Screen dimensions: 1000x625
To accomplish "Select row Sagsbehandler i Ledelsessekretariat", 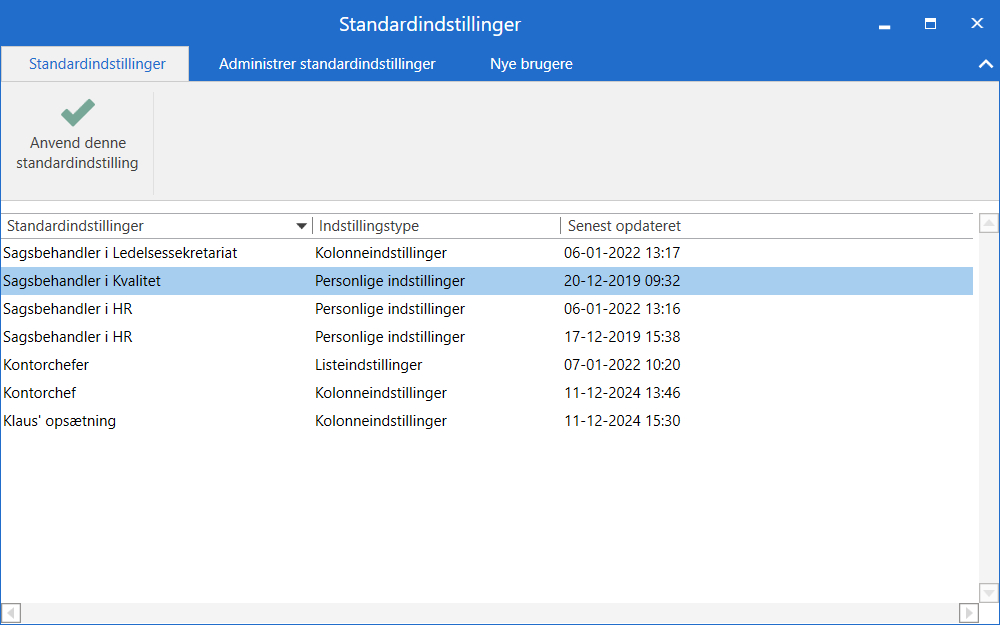I will 120,253.
